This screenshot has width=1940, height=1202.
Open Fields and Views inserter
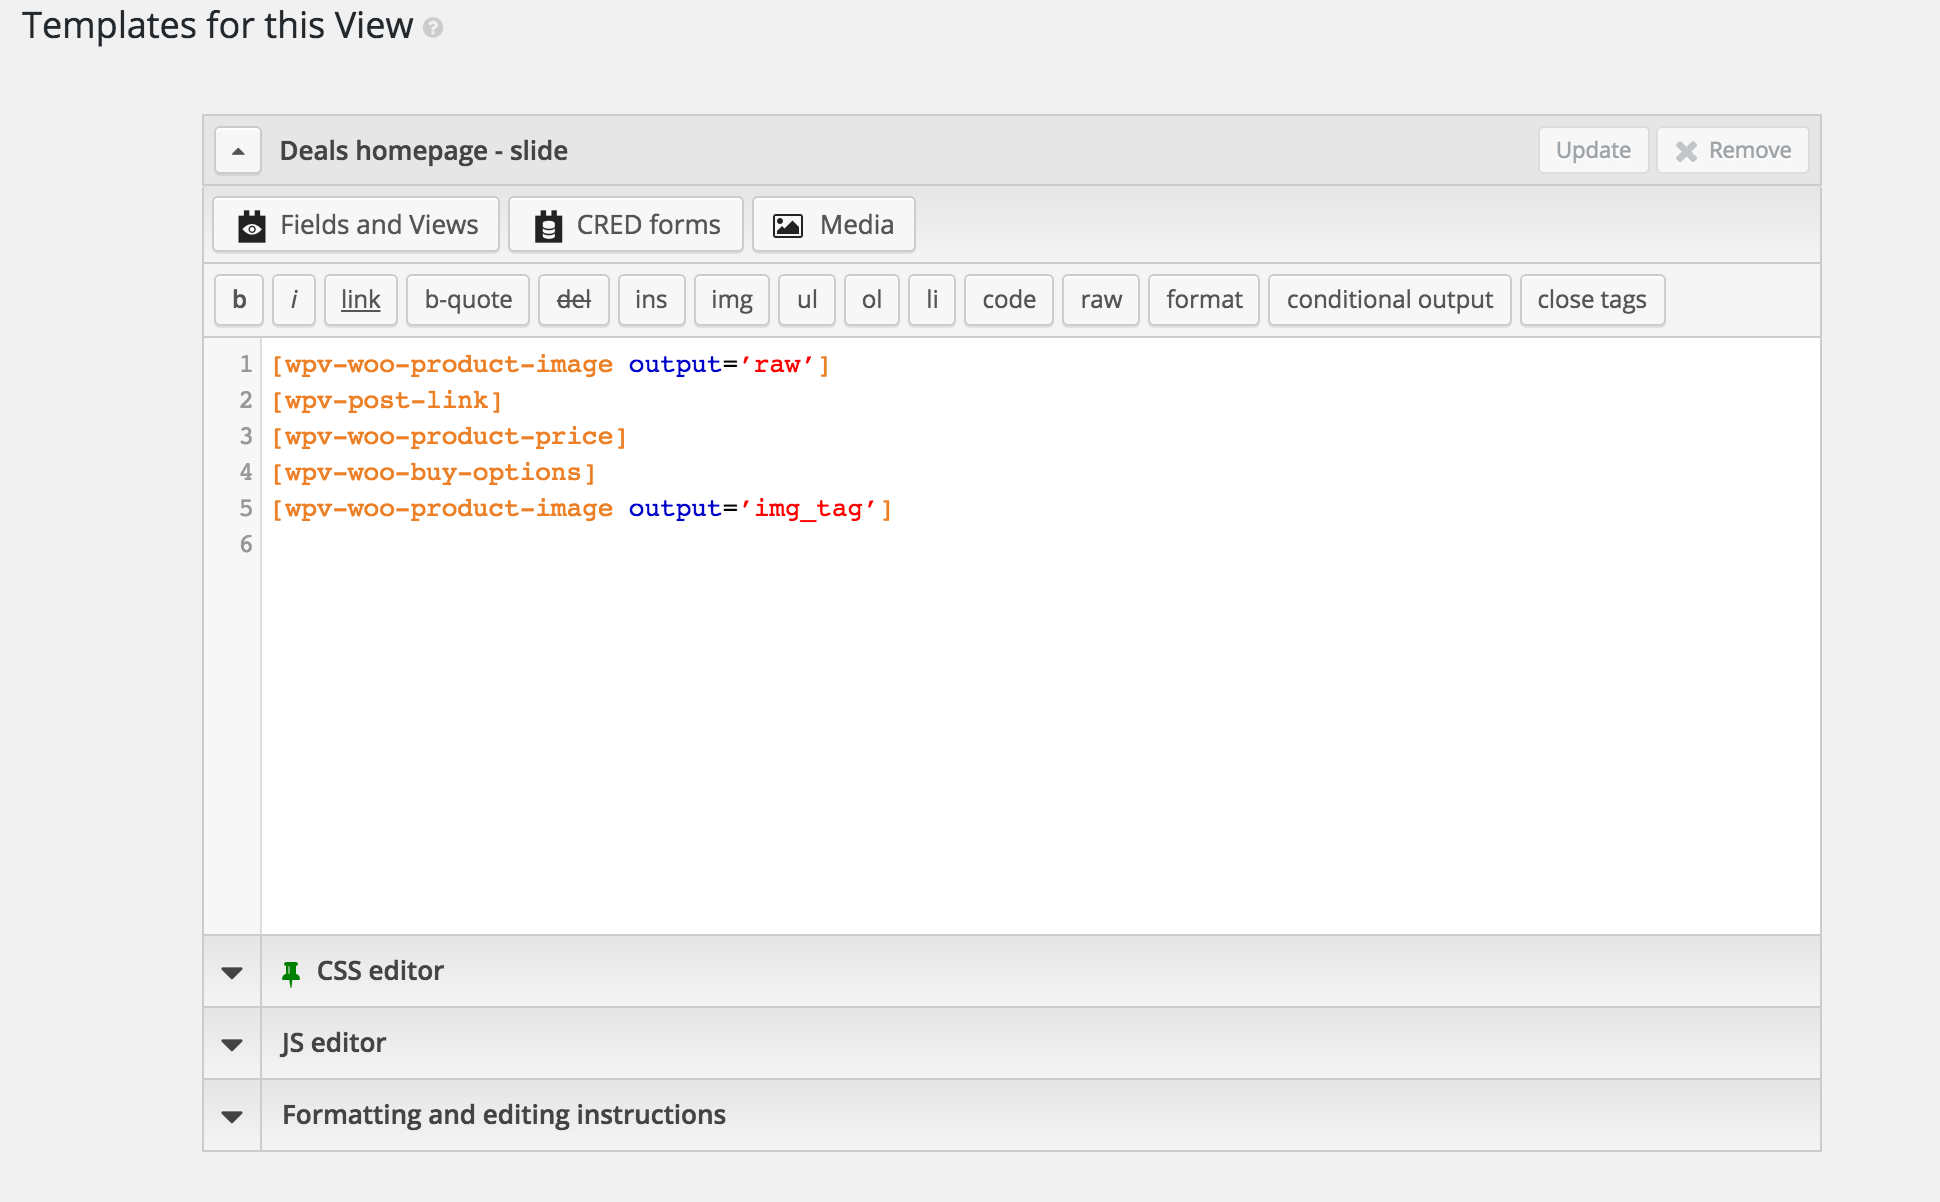click(x=356, y=225)
